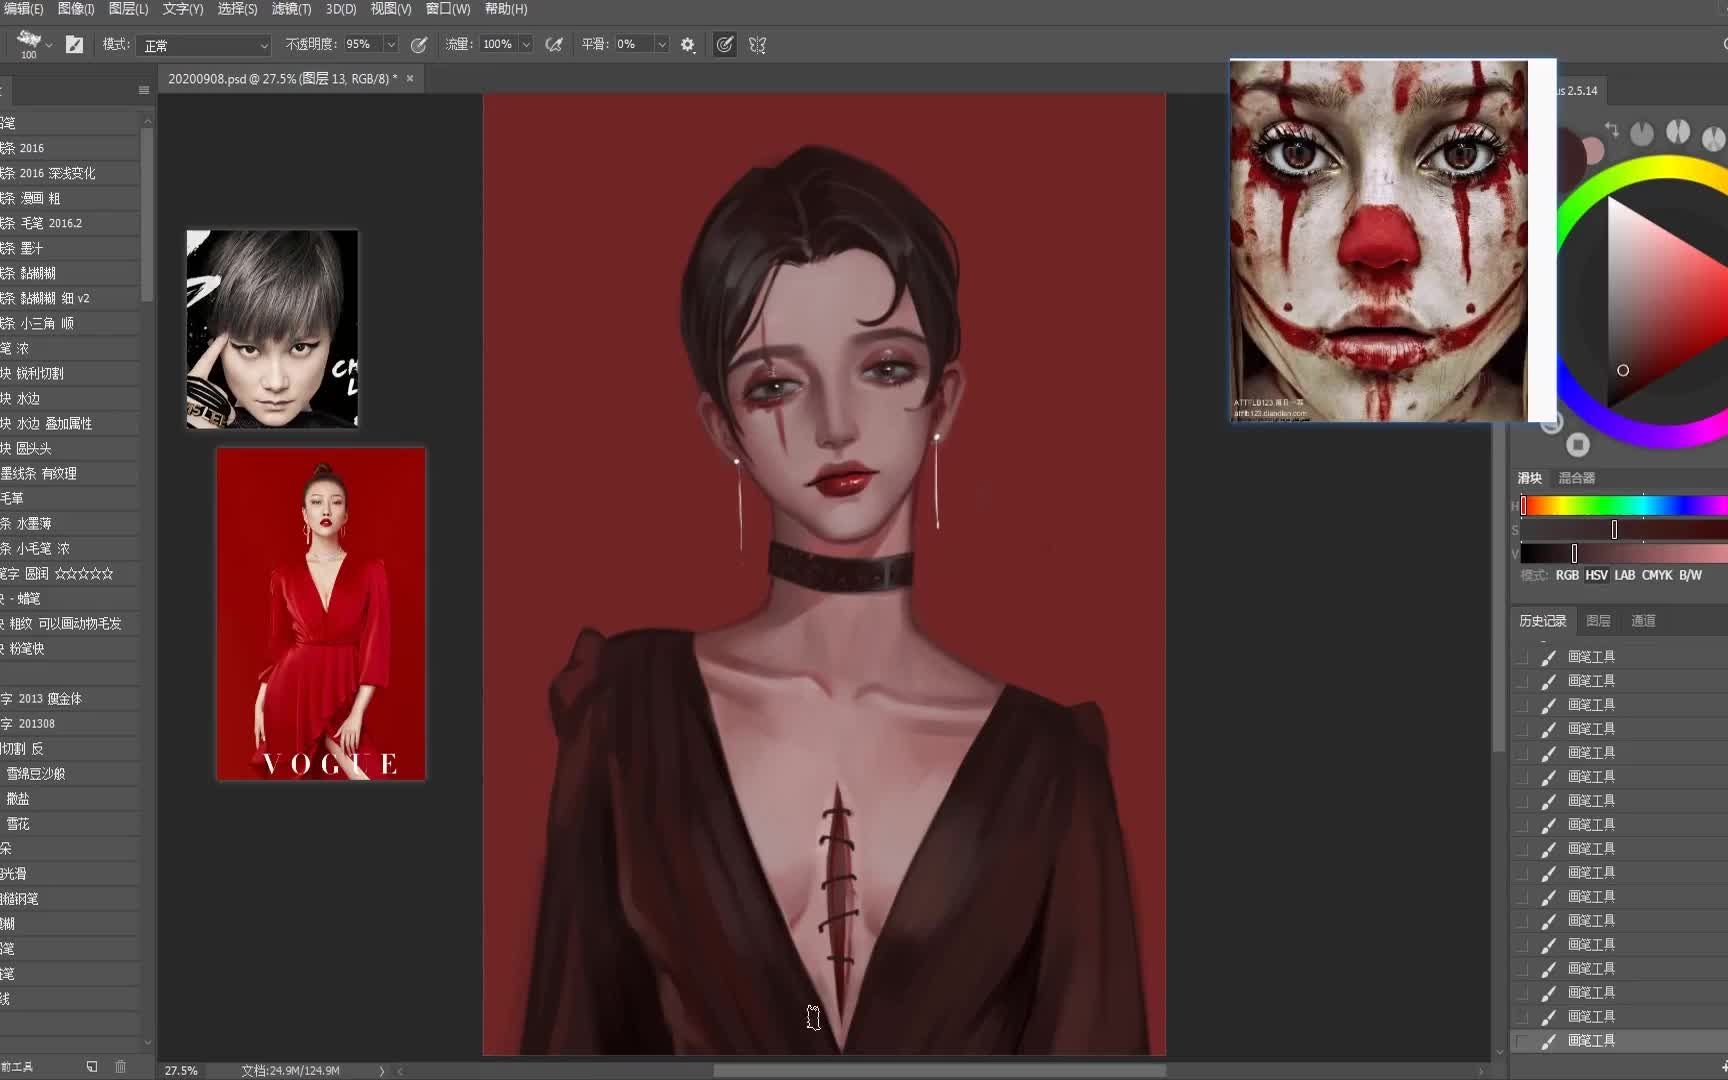Screen dimensions: 1728x1080
Task: Open 流量 flow dropdown arrow
Action: [526, 44]
